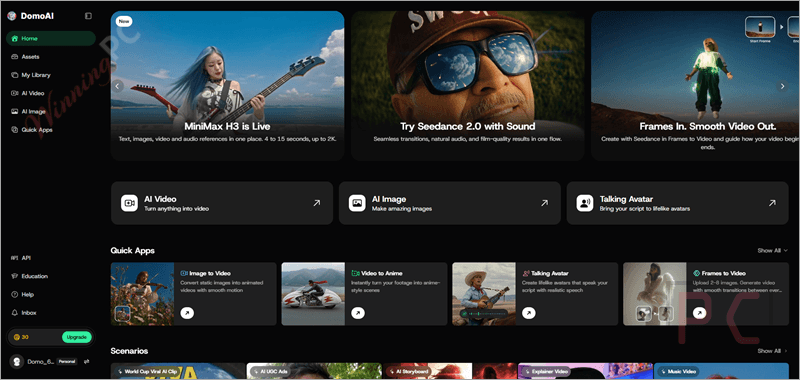Open the Frames In. Smooth Video Out banner
Viewport: 800px width, 380px height.
(x=695, y=86)
